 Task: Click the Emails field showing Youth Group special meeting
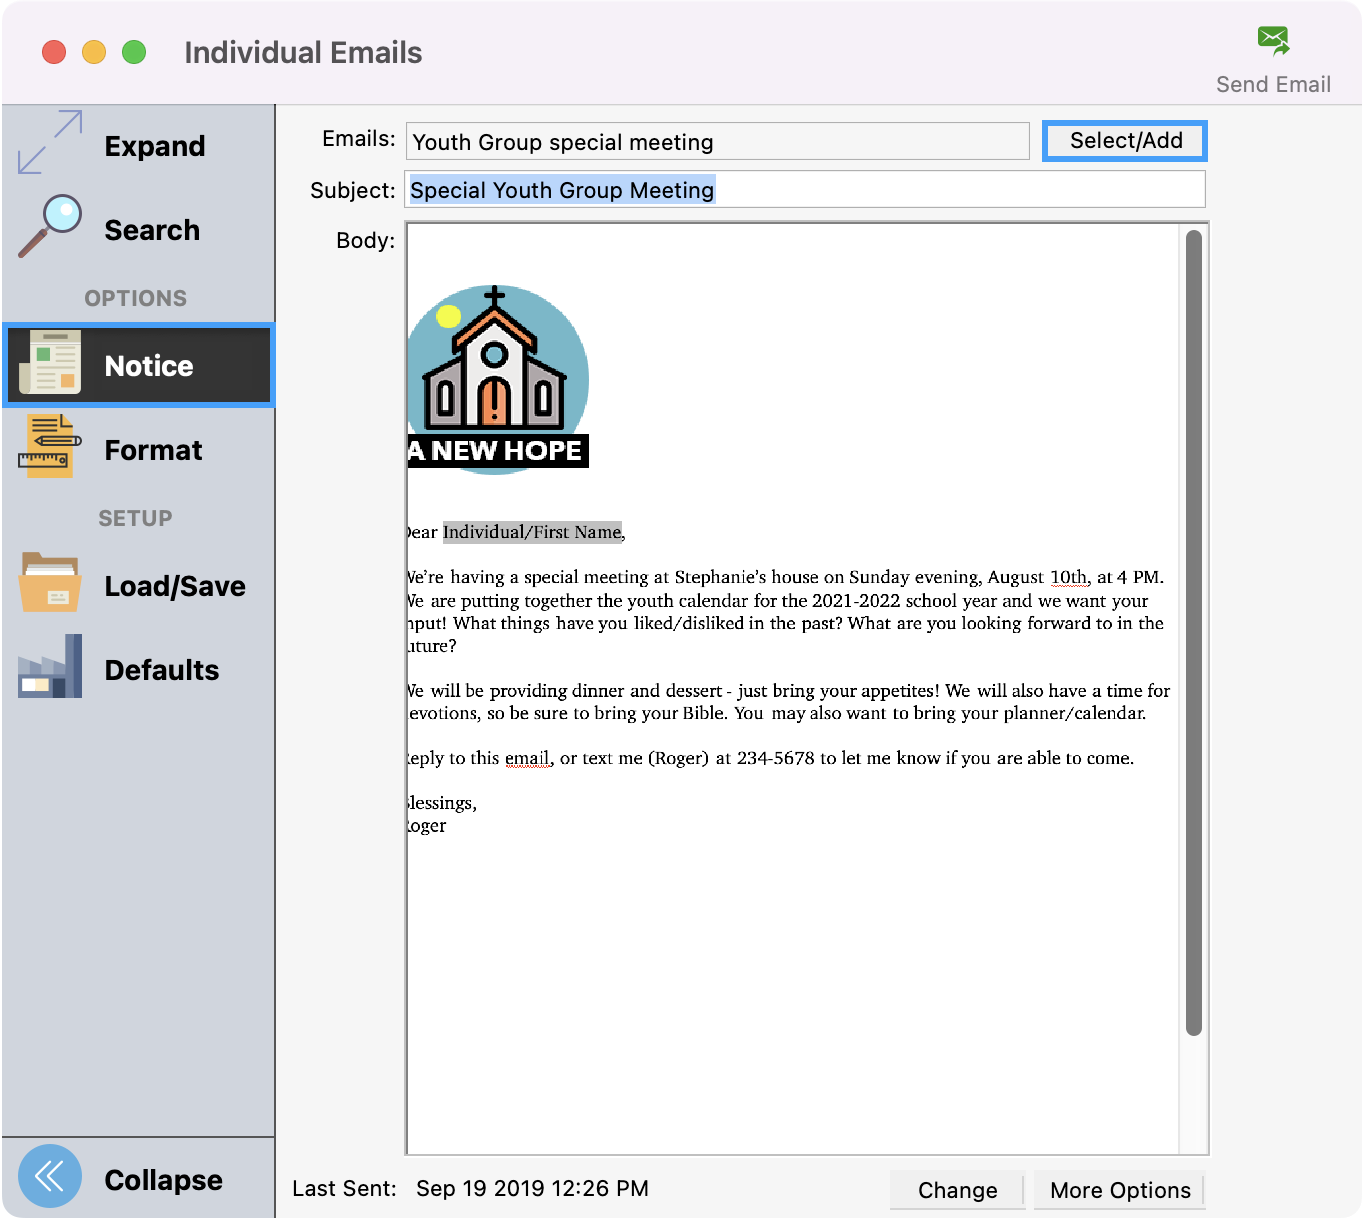[717, 141]
